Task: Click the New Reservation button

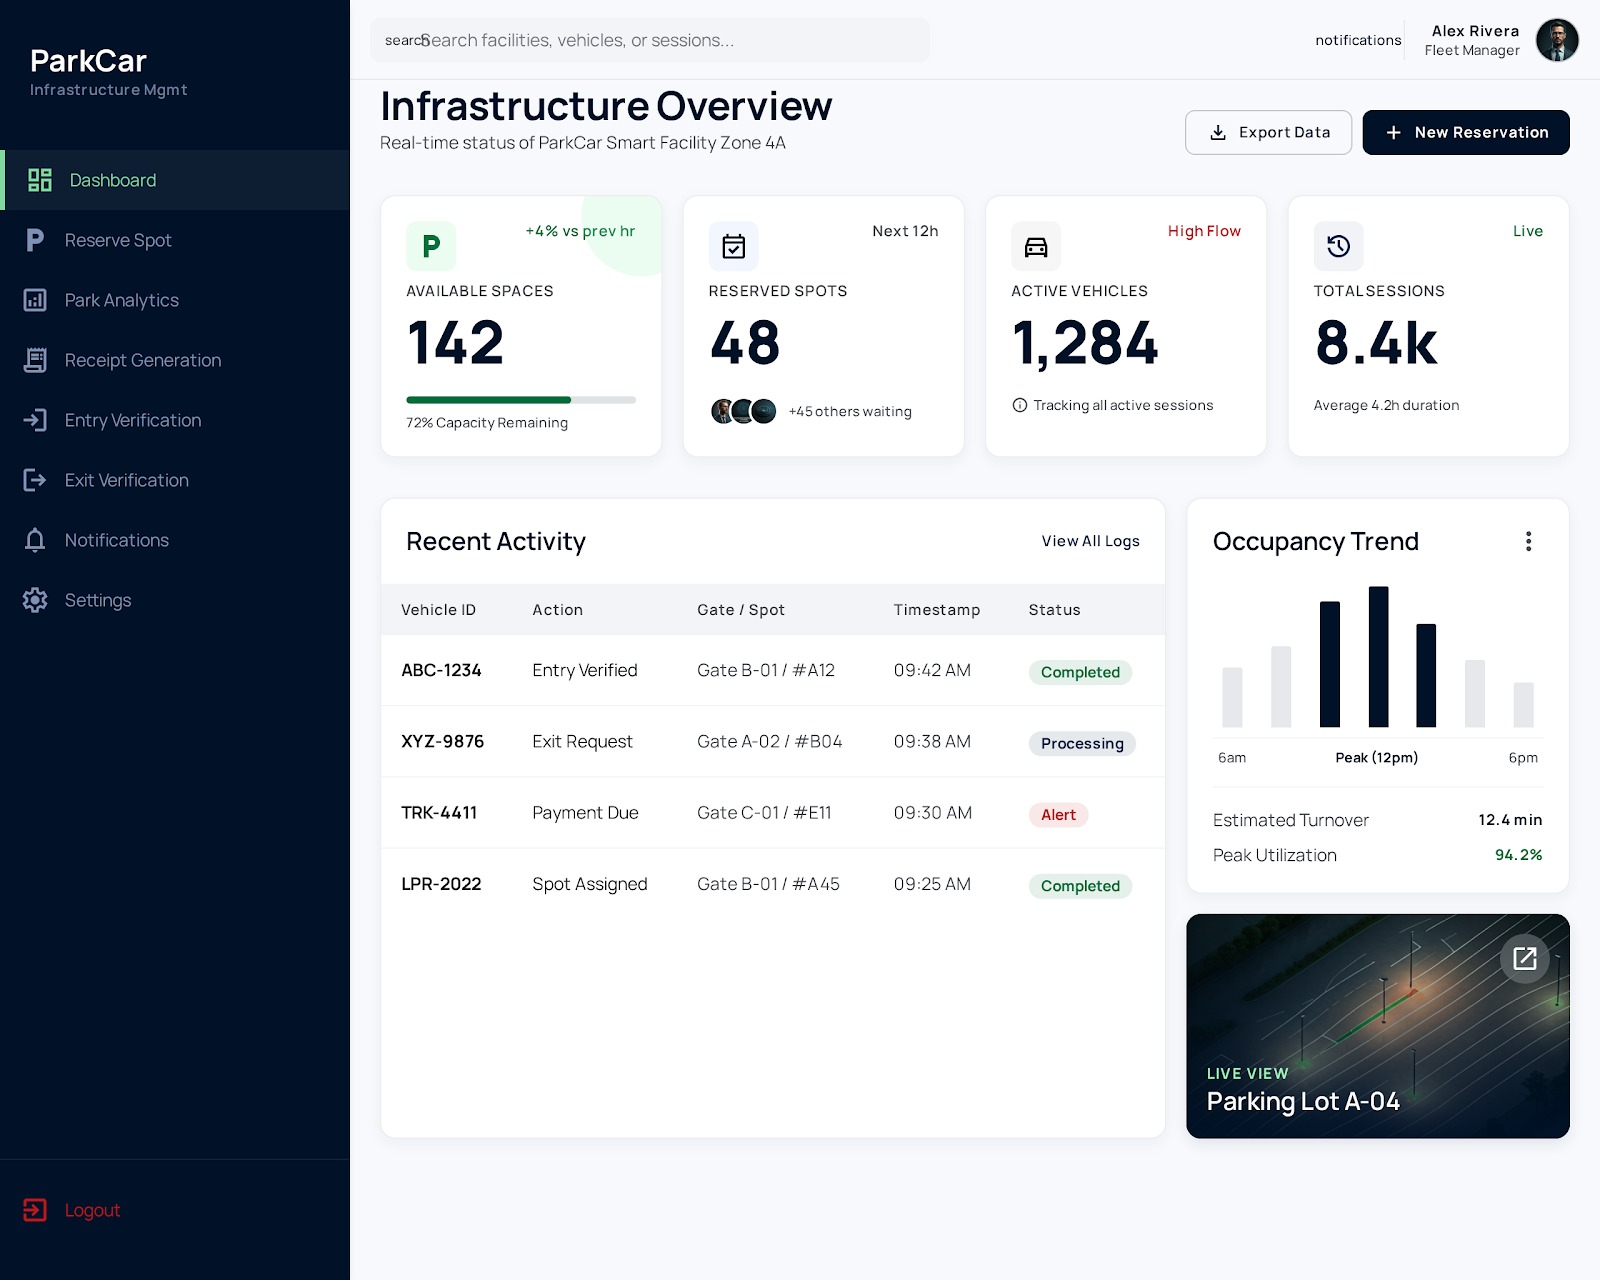Action: tap(1466, 132)
